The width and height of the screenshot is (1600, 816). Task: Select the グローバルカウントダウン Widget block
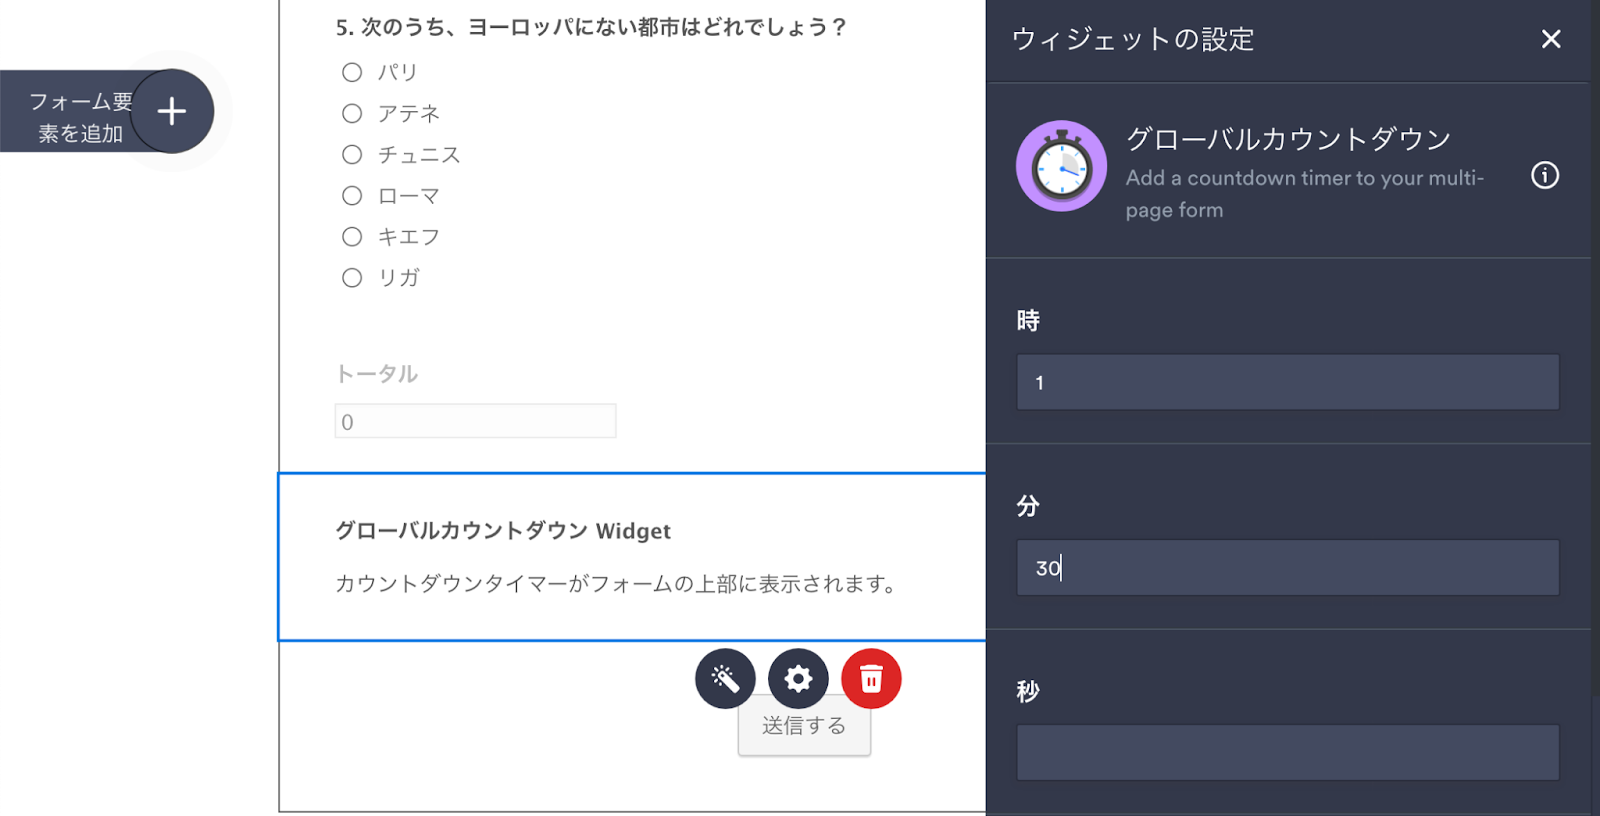click(630, 556)
